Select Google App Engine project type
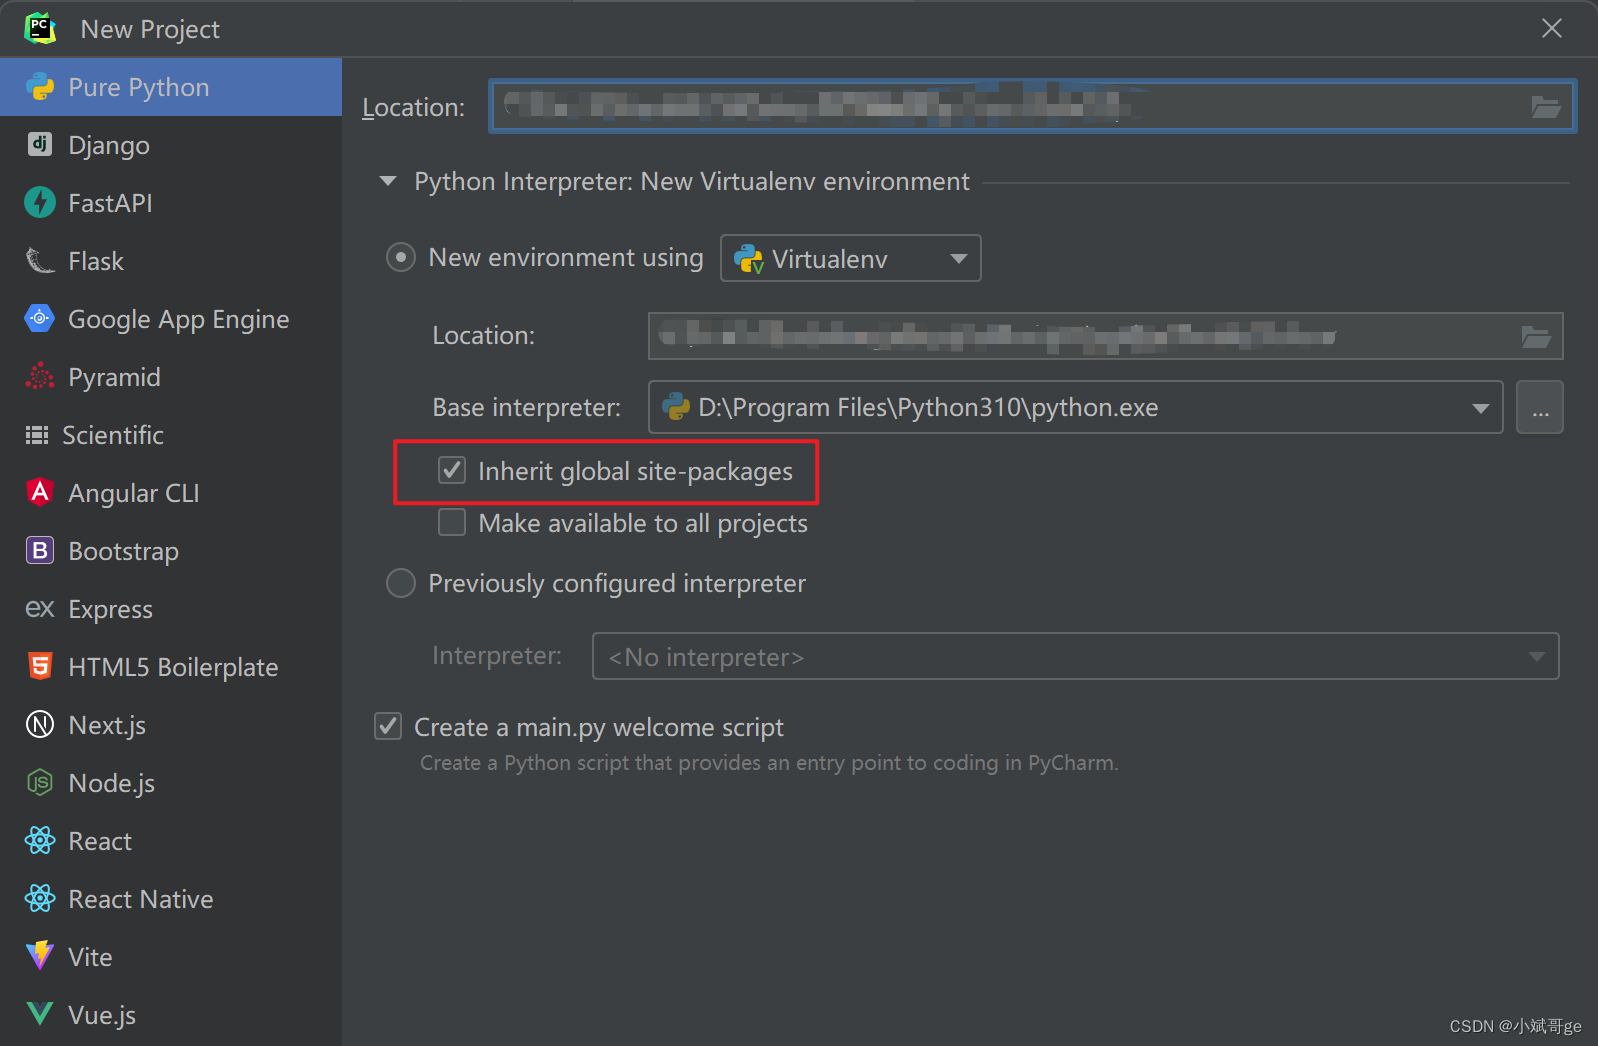 [171, 319]
